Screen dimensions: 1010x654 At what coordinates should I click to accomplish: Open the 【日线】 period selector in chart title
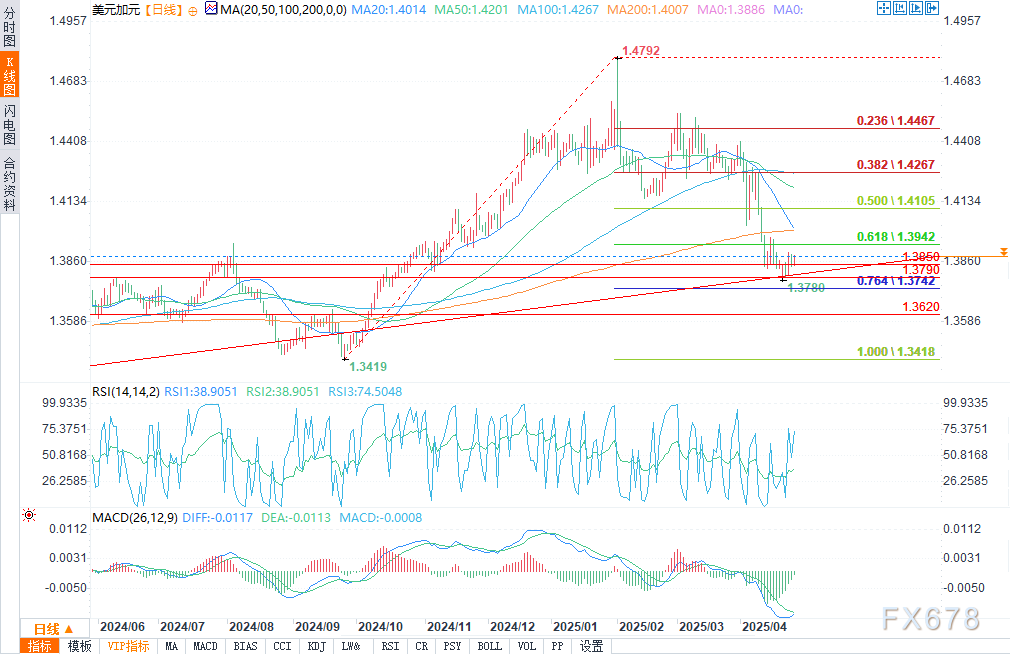162,8
